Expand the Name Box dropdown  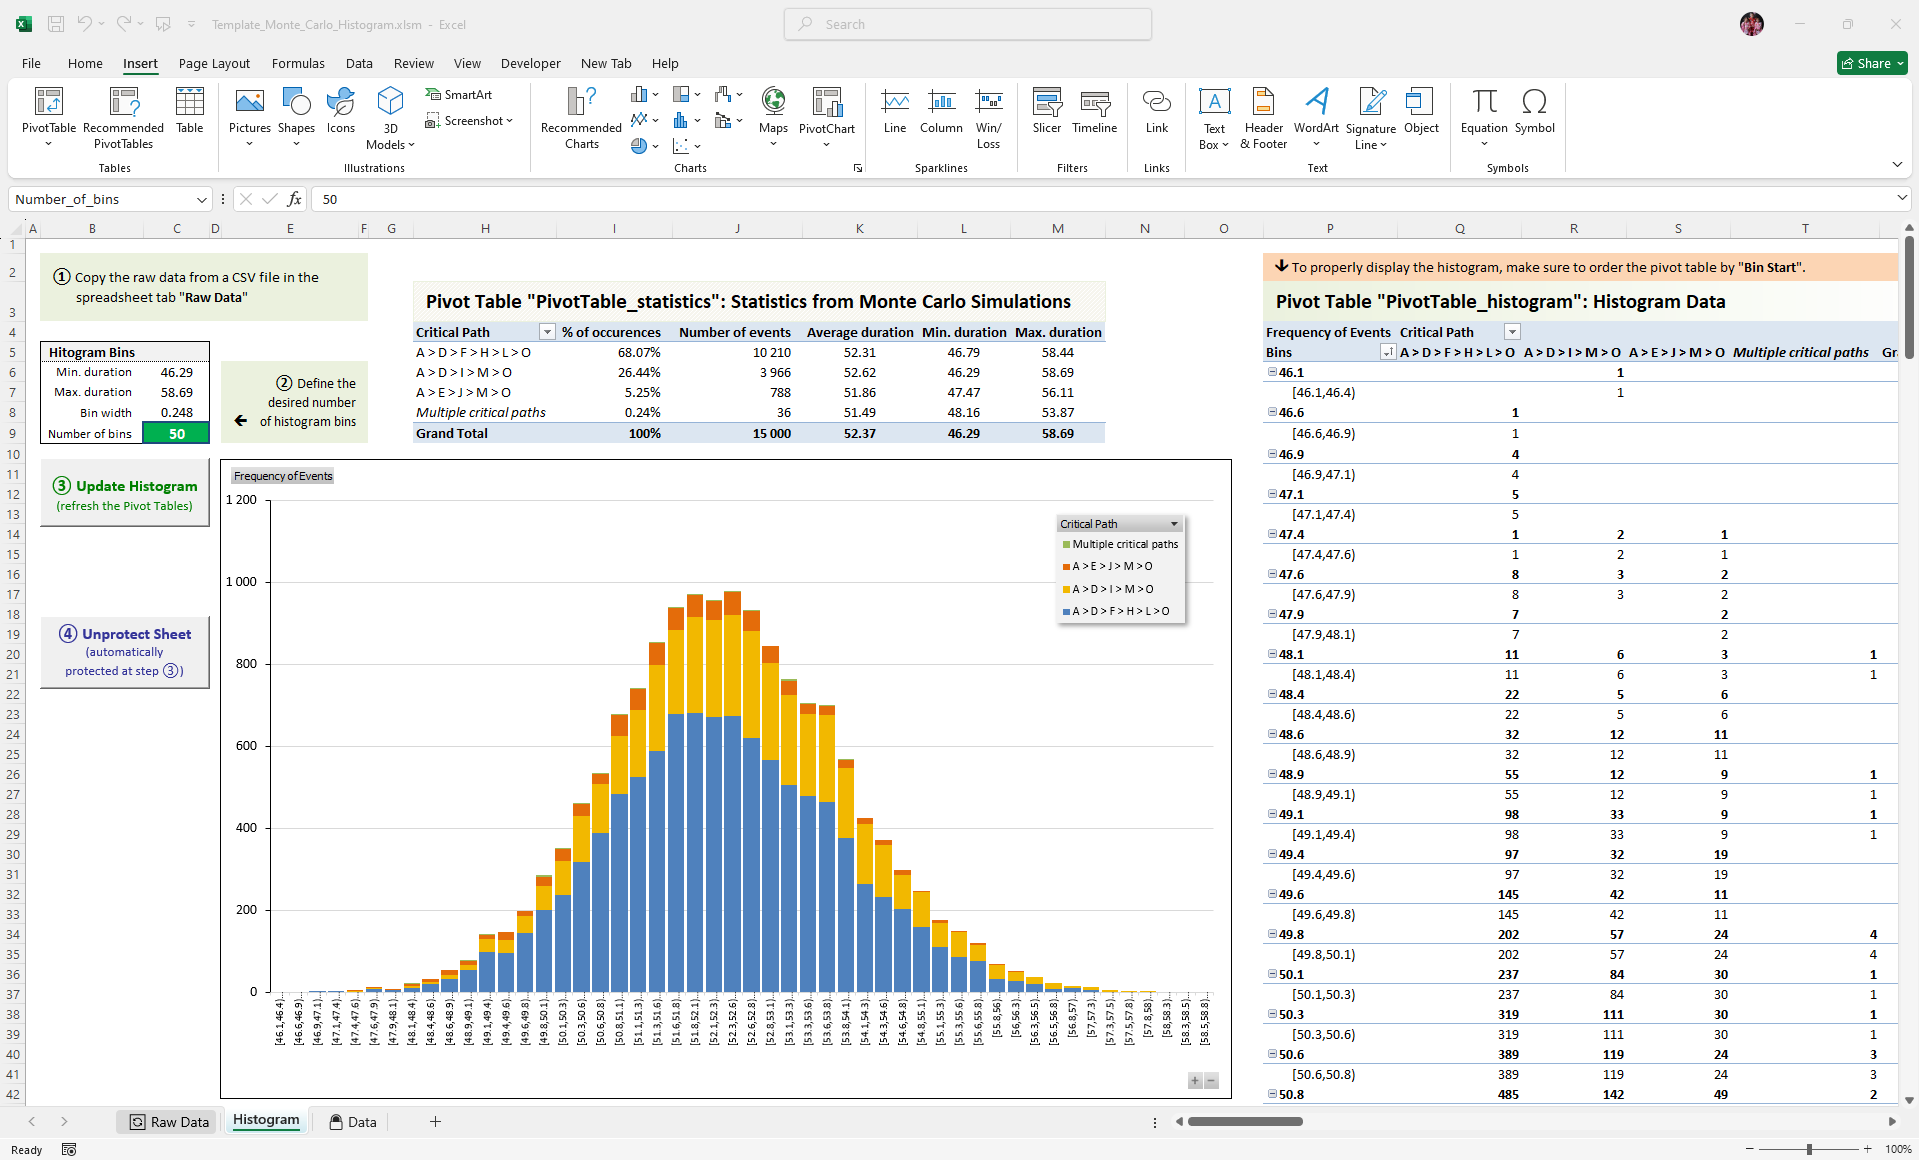[x=201, y=200]
